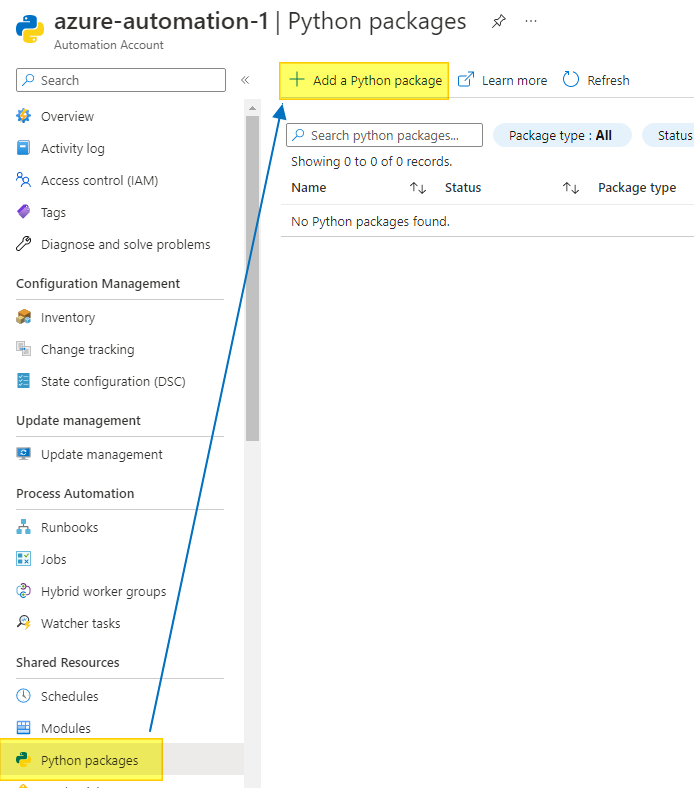
Task: Click the Update management monitor icon
Action: tap(23, 454)
